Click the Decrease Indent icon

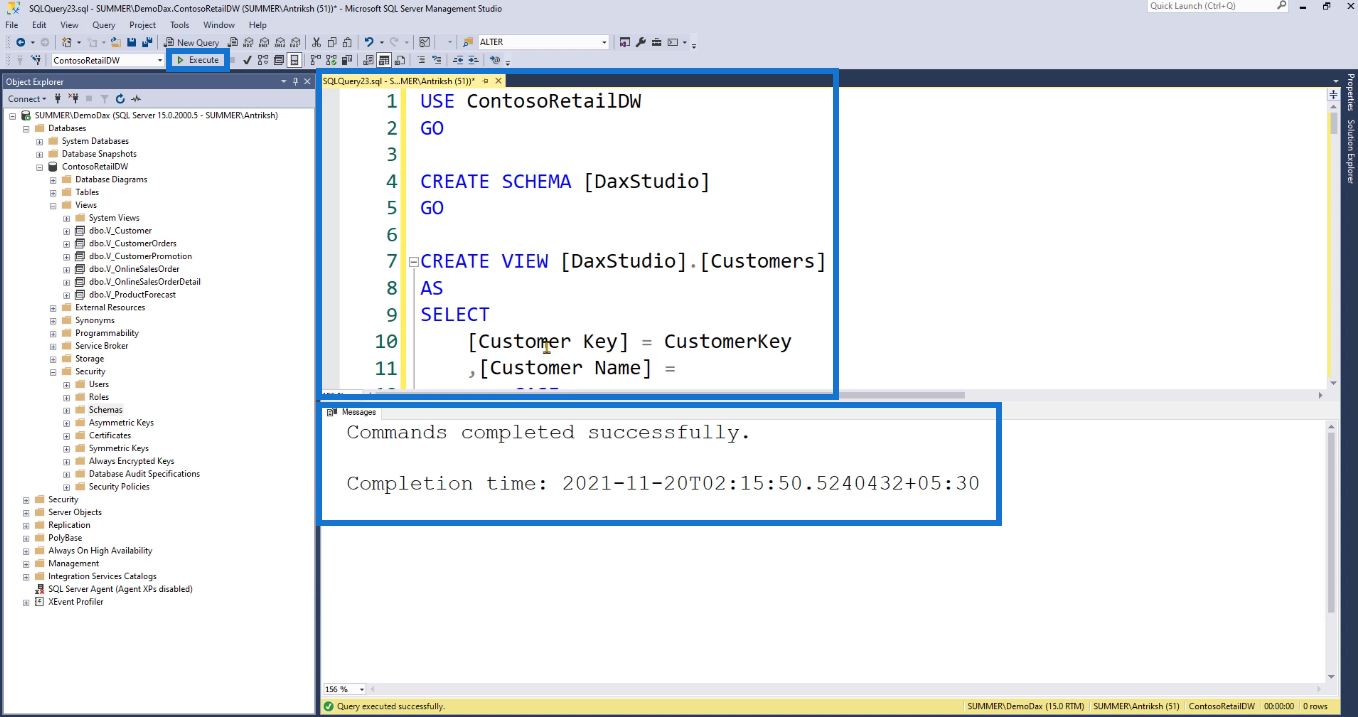coord(458,60)
